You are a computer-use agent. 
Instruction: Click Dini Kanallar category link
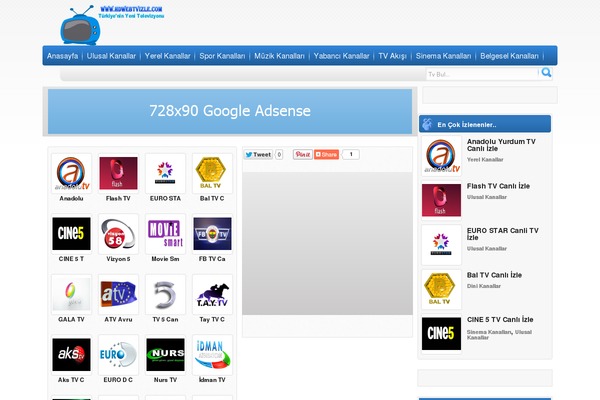pos(484,286)
